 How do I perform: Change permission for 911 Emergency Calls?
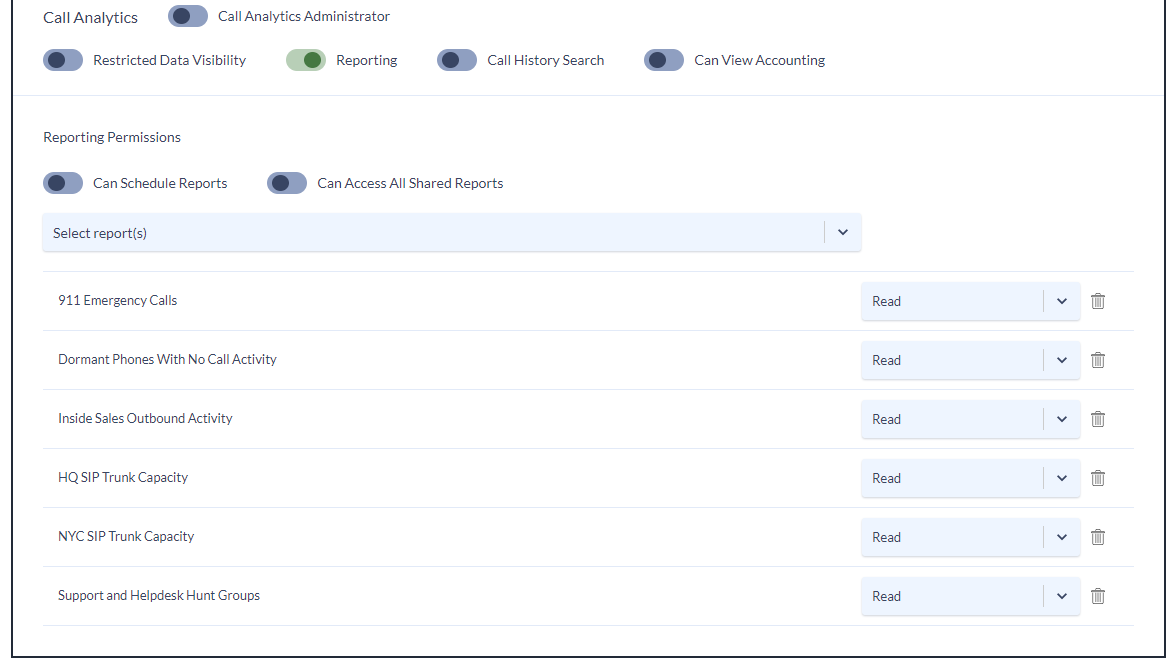click(970, 301)
